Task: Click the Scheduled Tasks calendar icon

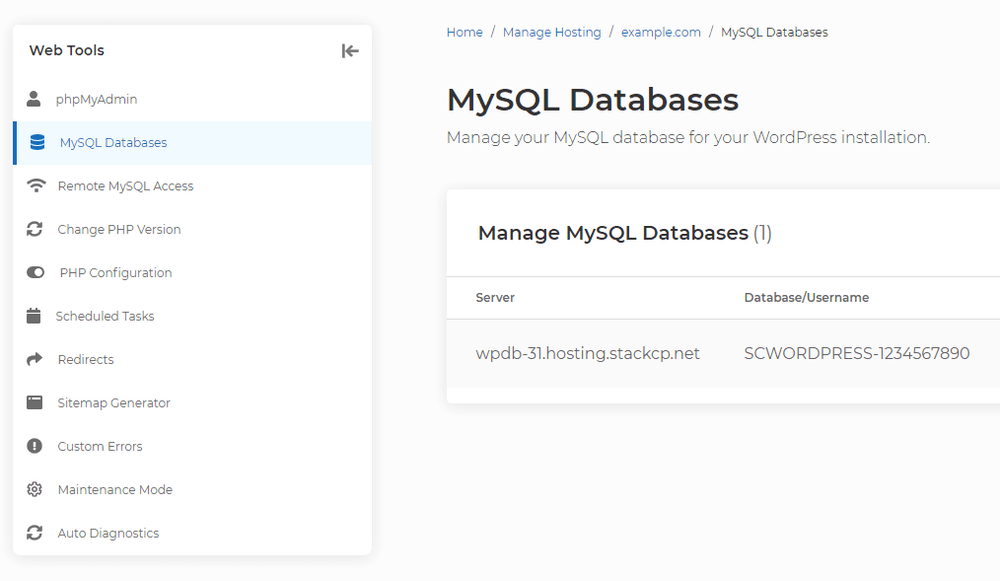Action: coord(34,316)
